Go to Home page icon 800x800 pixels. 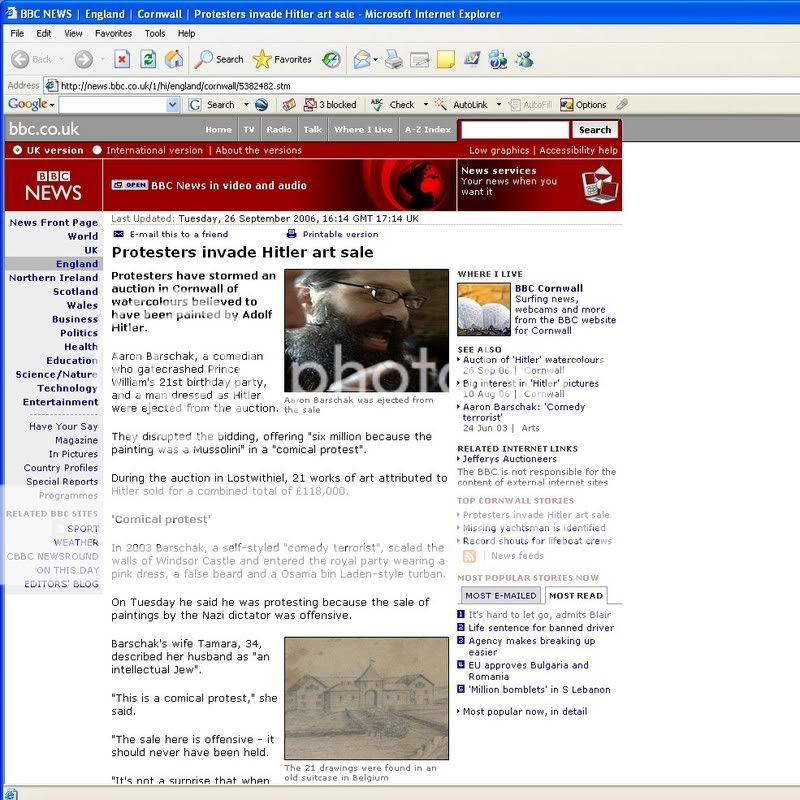[x=174, y=59]
